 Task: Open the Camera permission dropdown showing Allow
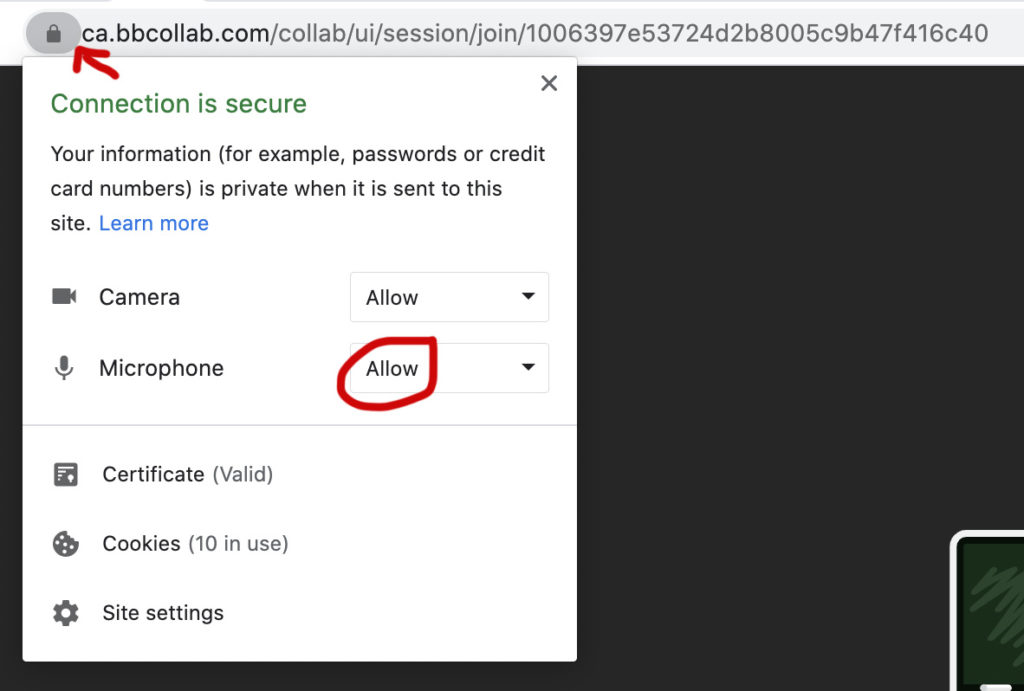(448, 297)
